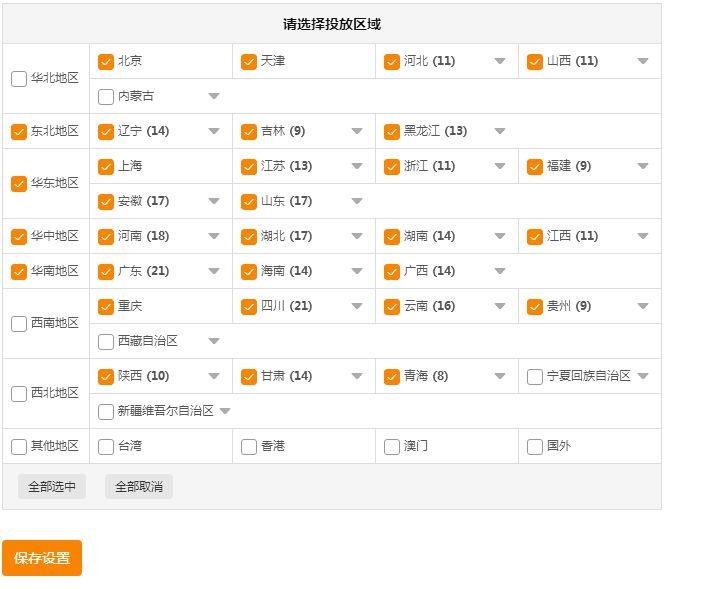Screen dimensions: 726x589
Task: Expand the 云南 city dropdown arrow
Action: 500,306
